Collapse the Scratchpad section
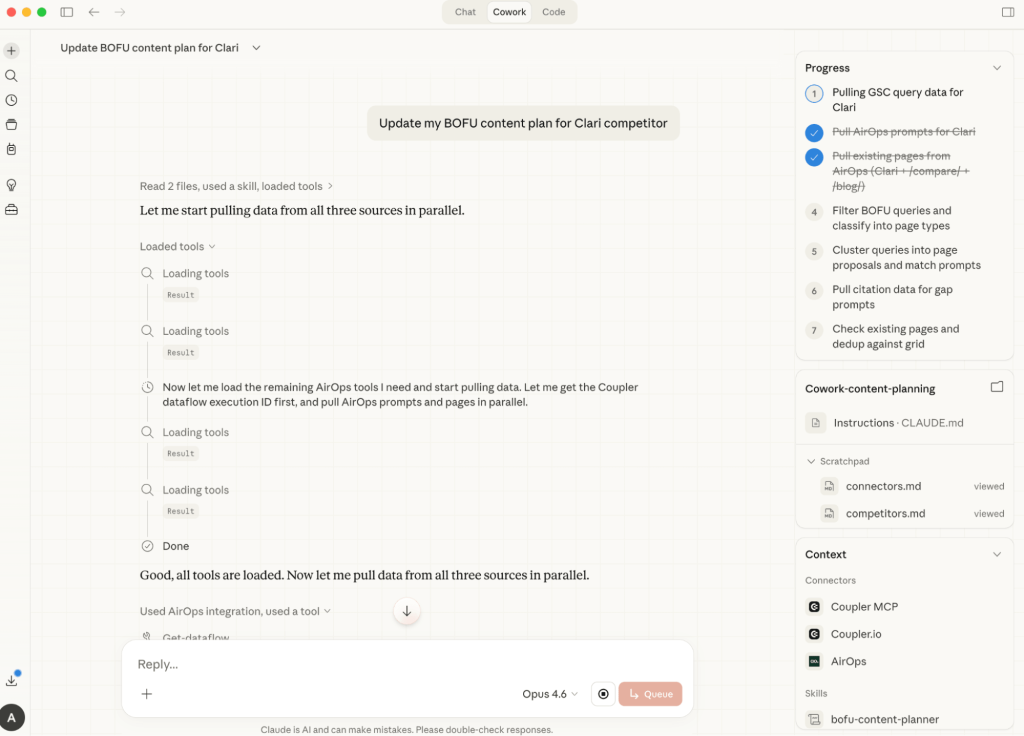Image resolution: width=1024 pixels, height=736 pixels. point(811,462)
